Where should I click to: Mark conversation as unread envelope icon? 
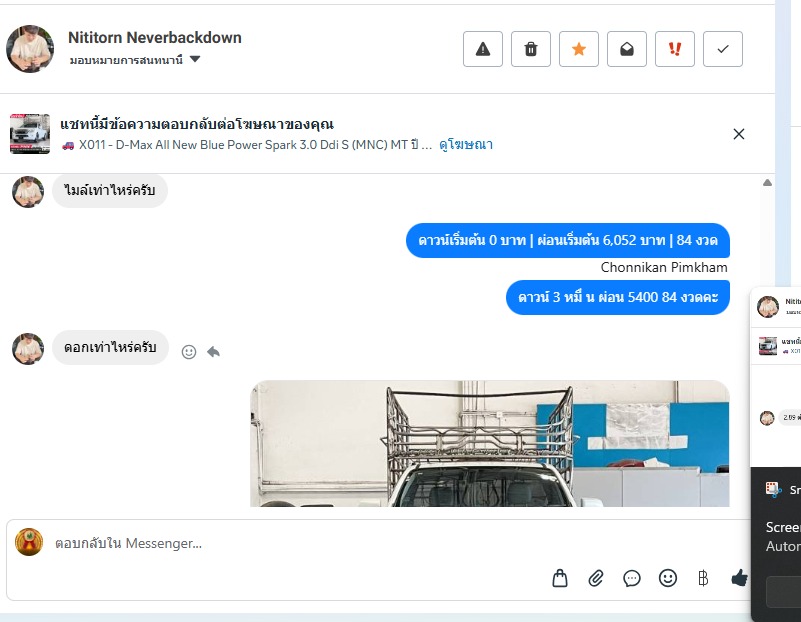(627, 49)
